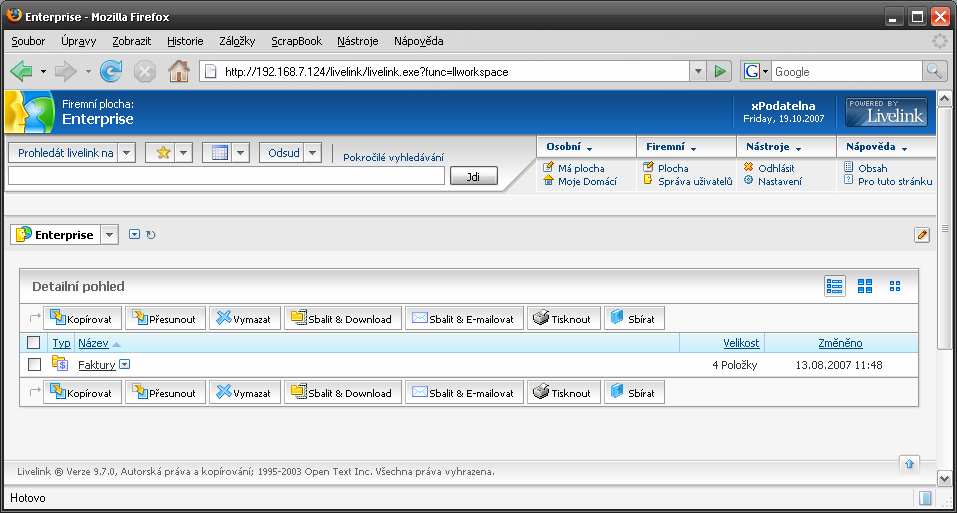
Task: Open the Back button history dropdown
Action: click(43, 71)
